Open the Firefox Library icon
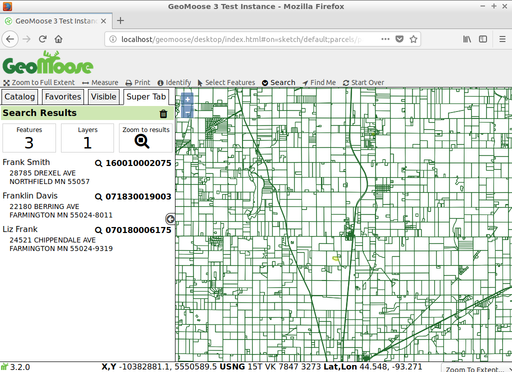The image size is (512, 372). [x=467, y=39]
